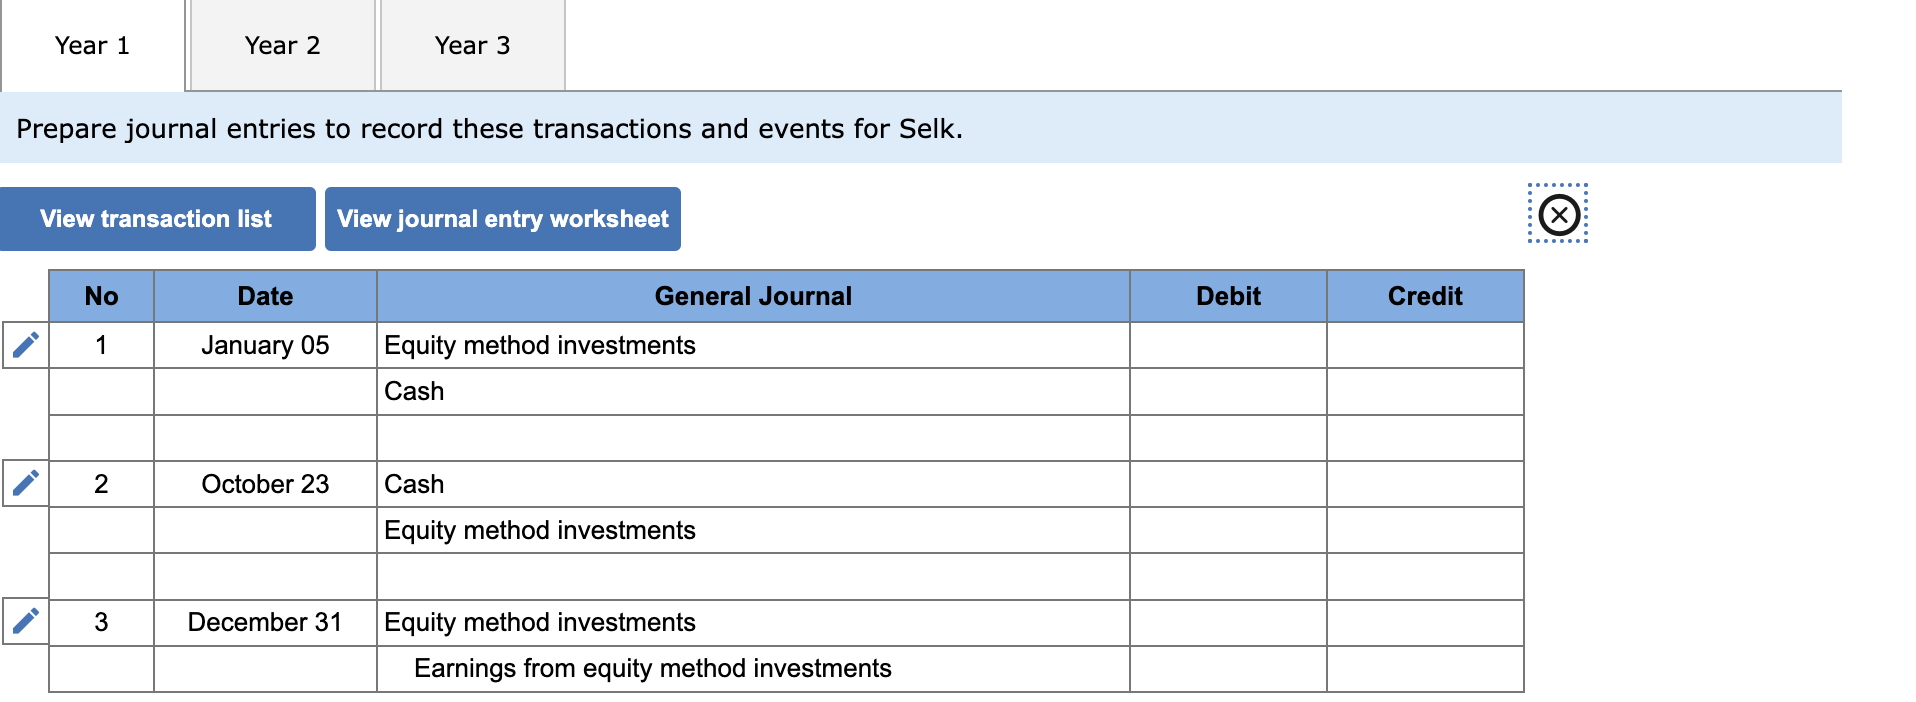Click the General Journal column header
Screen dimensions: 1916x702
(752, 296)
